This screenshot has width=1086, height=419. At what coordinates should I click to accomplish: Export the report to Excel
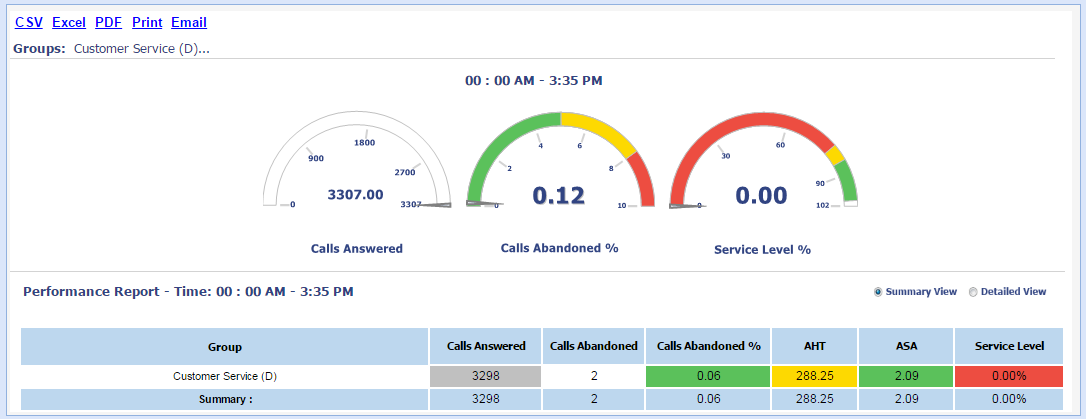(x=68, y=22)
